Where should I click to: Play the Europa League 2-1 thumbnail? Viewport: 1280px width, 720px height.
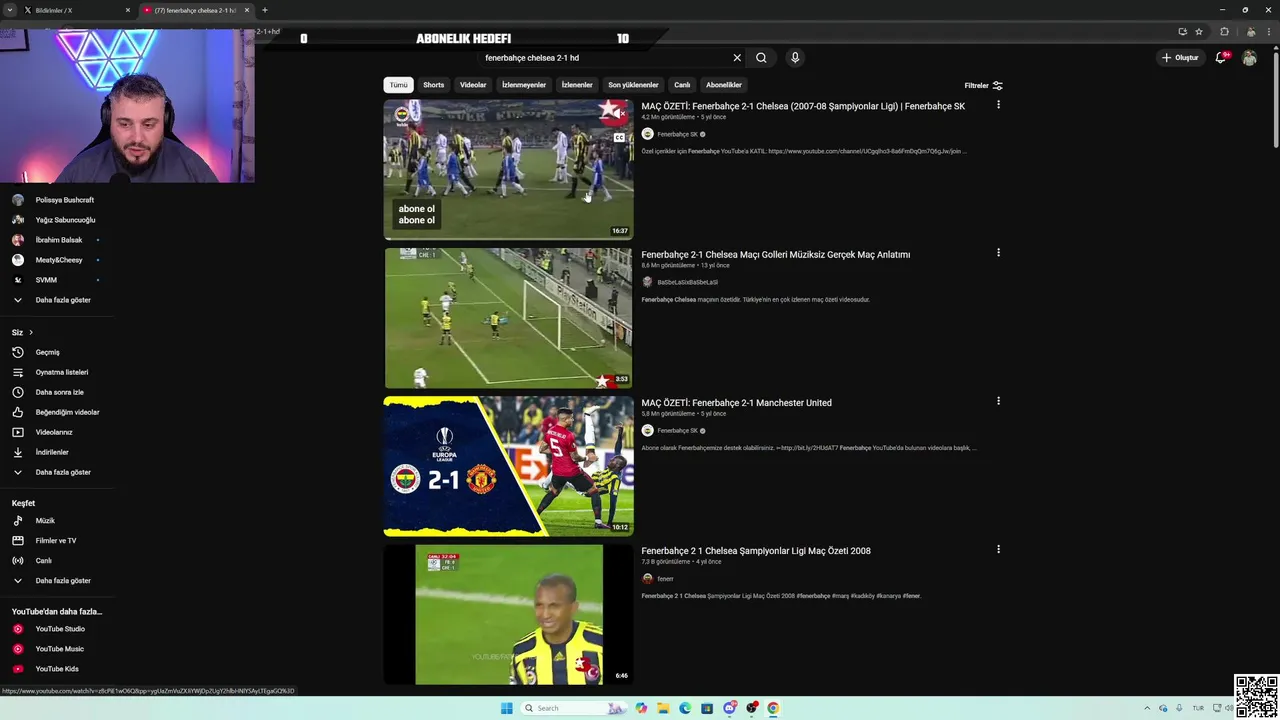508,466
